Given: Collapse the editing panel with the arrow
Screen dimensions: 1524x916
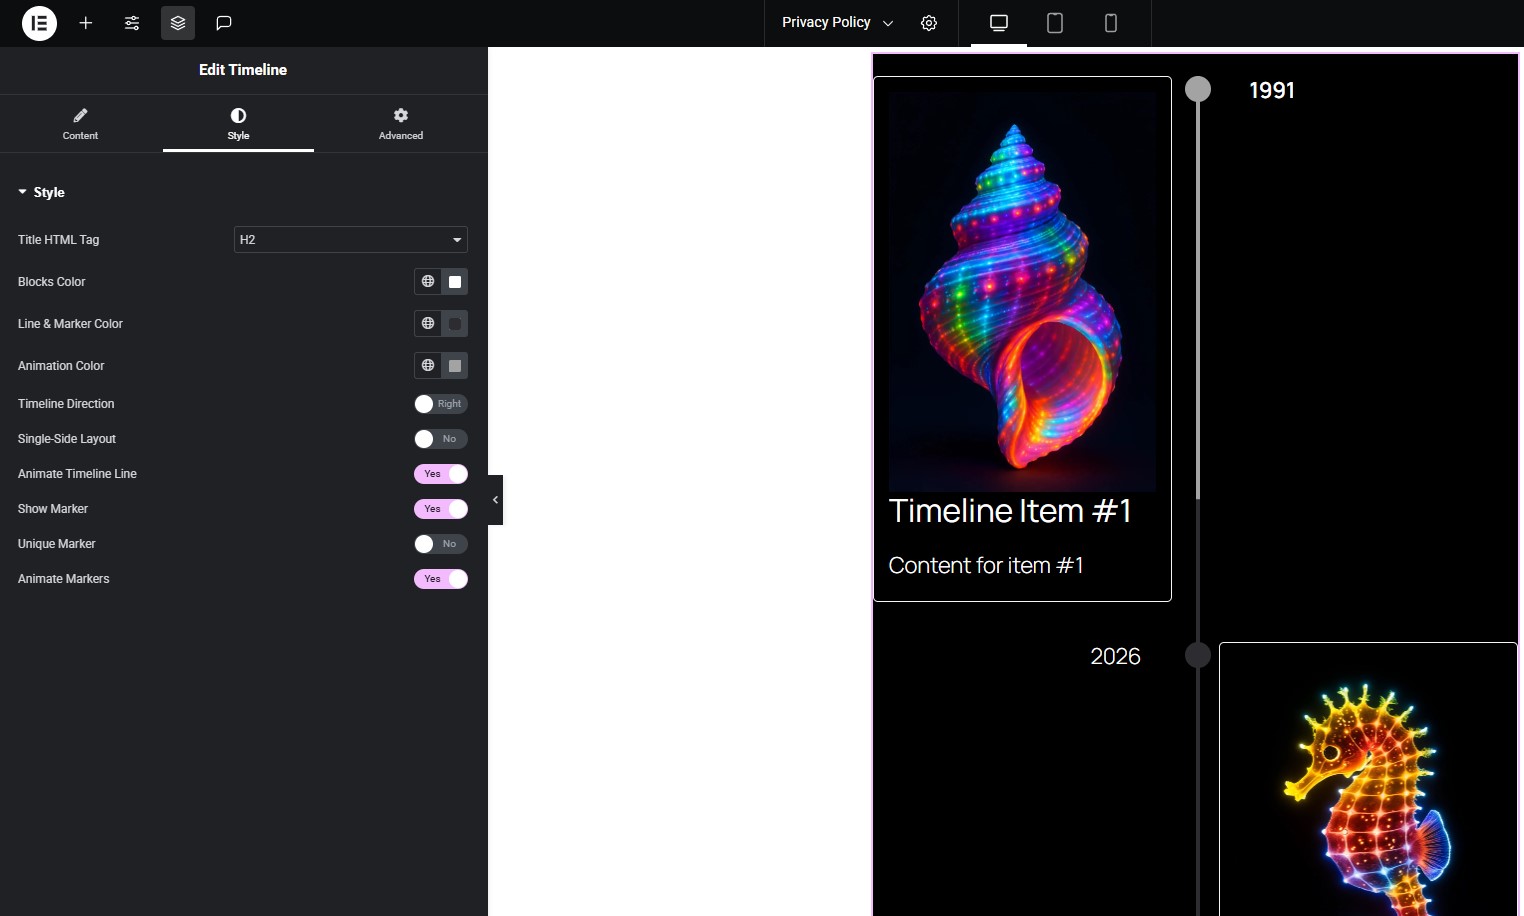Looking at the screenshot, I should tap(495, 499).
